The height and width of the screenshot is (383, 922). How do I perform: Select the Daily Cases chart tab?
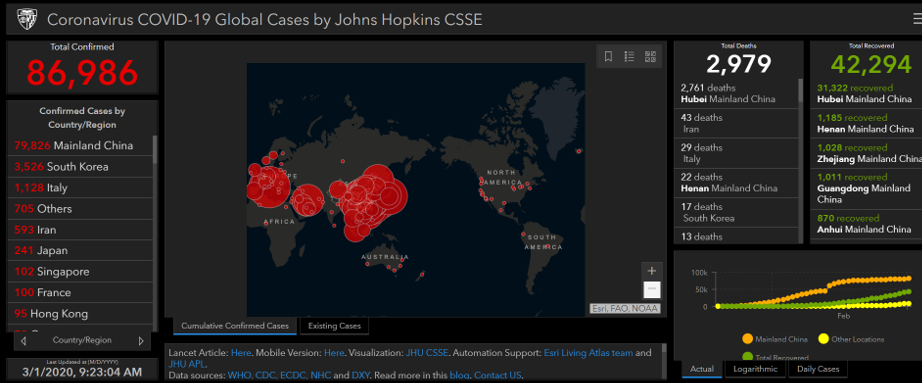click(818, 369)
